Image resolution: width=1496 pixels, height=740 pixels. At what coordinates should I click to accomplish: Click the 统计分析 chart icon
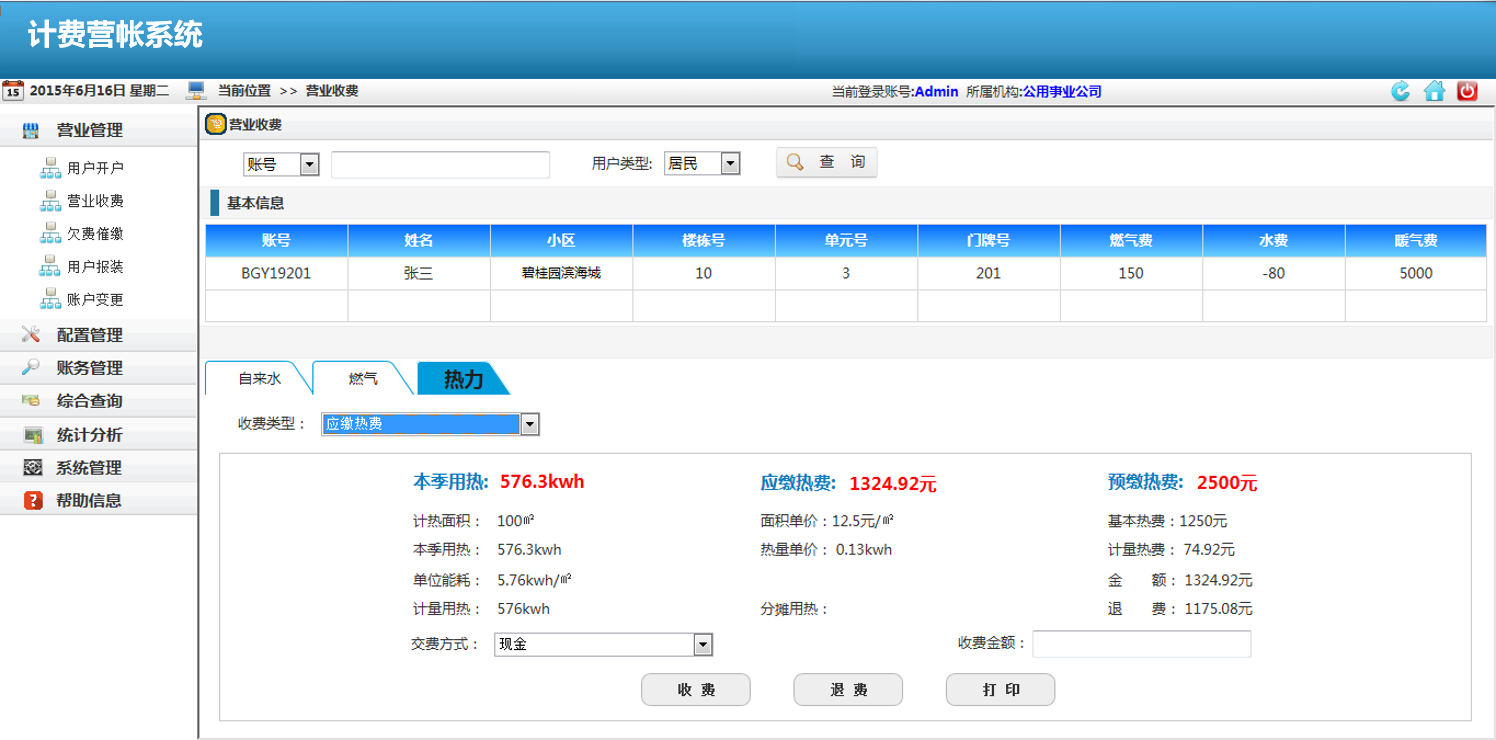(33, 435)
